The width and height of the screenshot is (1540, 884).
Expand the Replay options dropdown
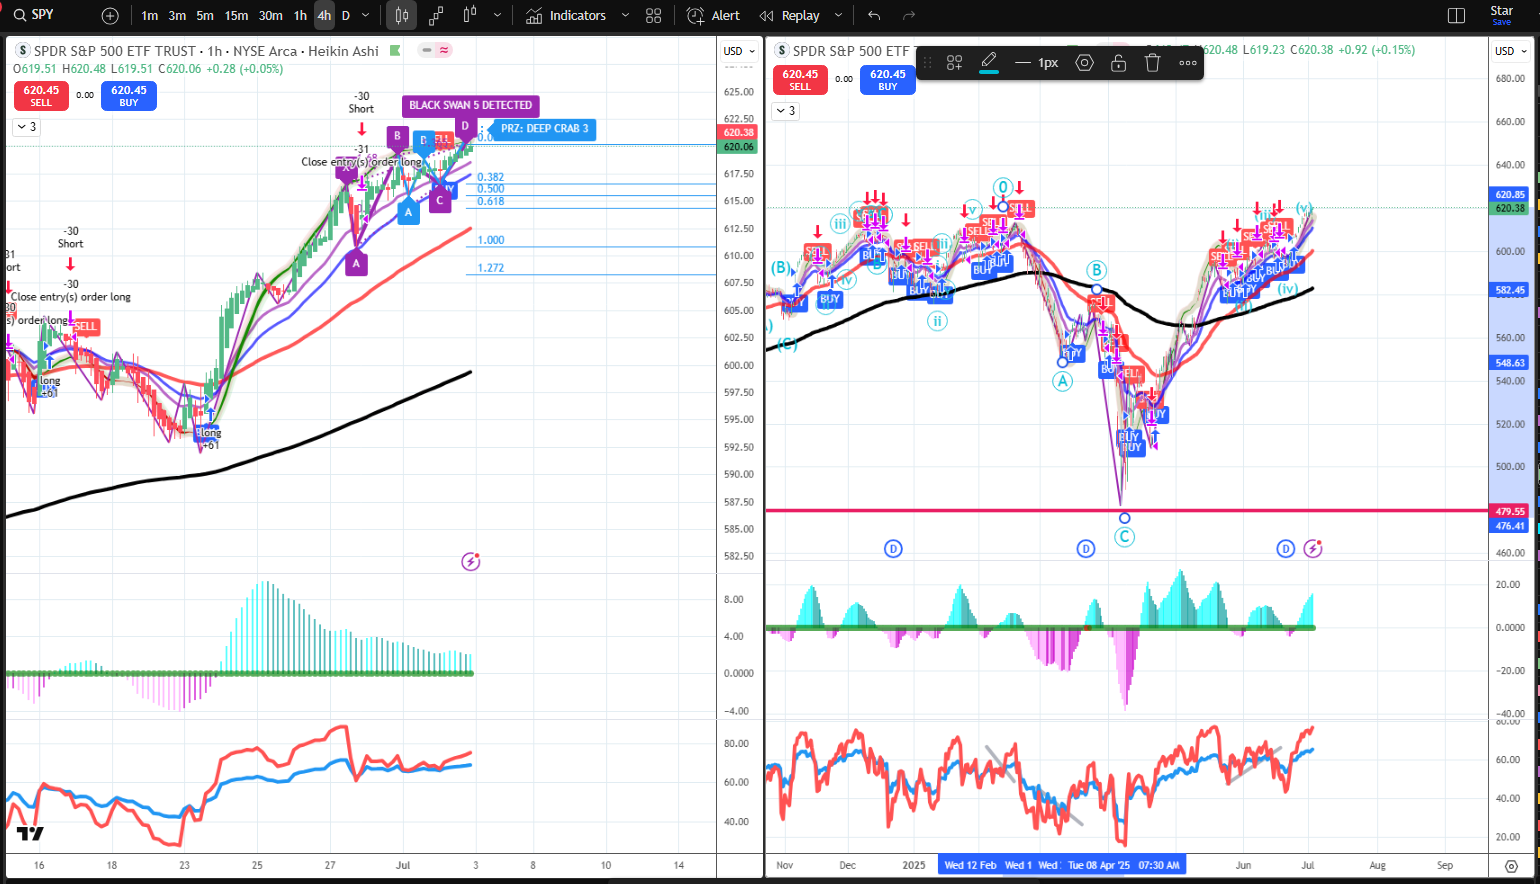pyautogui.click(x=838, y=16)
